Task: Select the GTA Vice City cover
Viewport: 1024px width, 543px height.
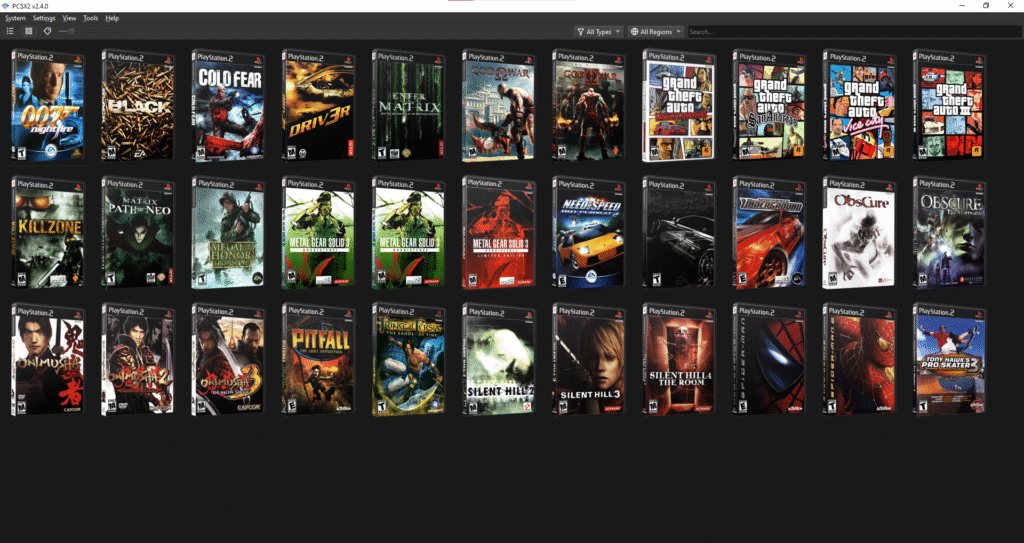Action: pyautogui.click(x=859, y=105)
